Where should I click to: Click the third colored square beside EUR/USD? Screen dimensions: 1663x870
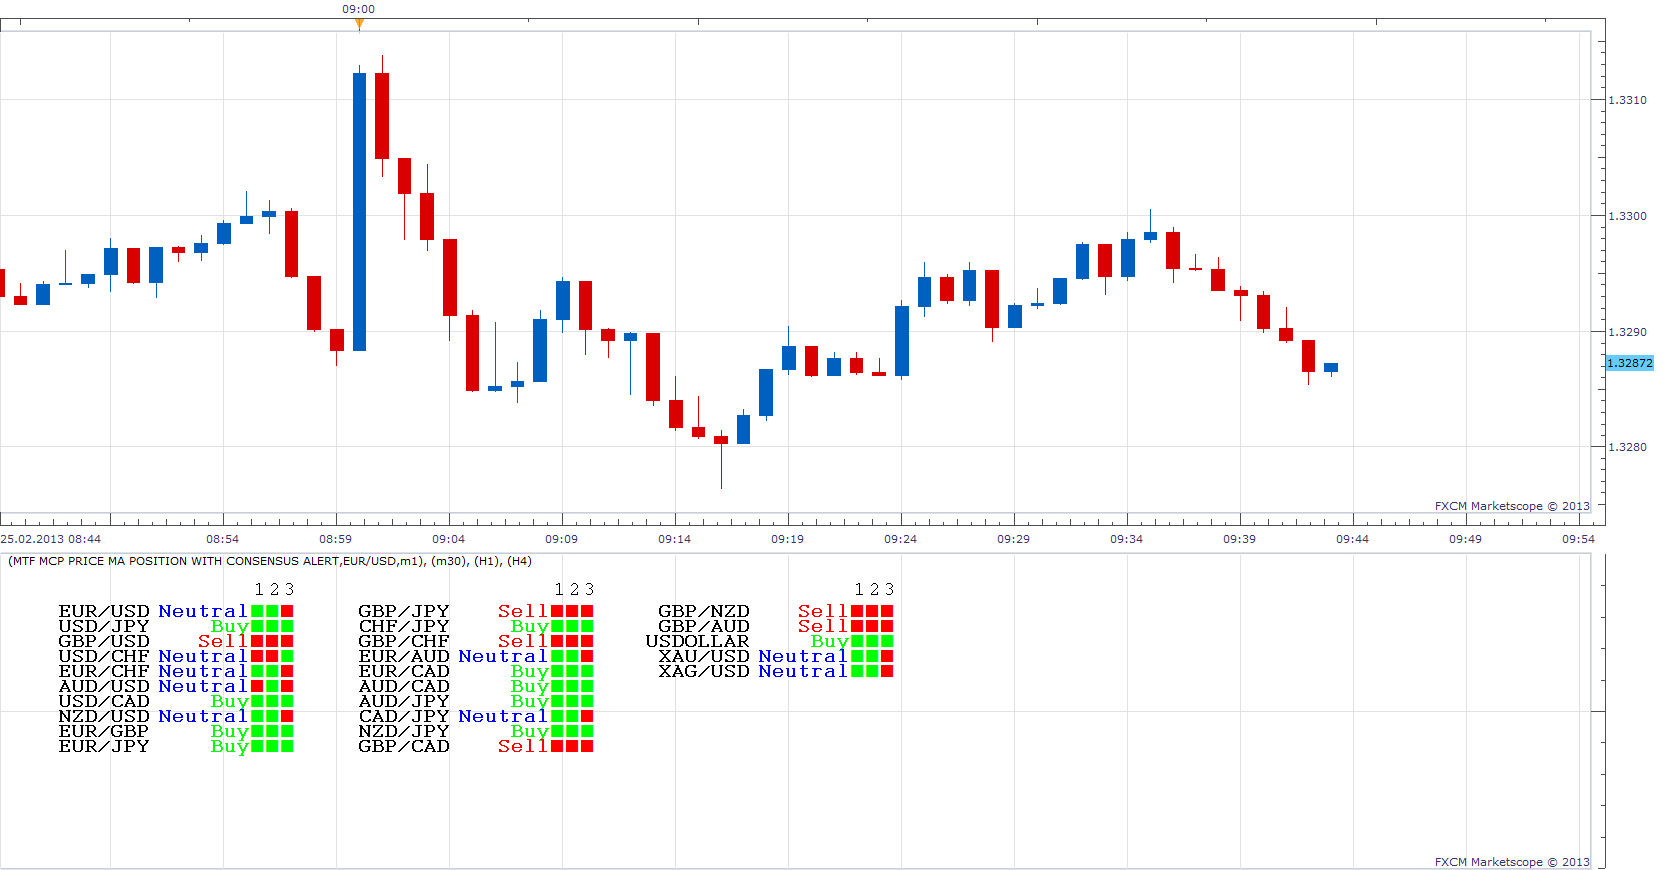287,611
